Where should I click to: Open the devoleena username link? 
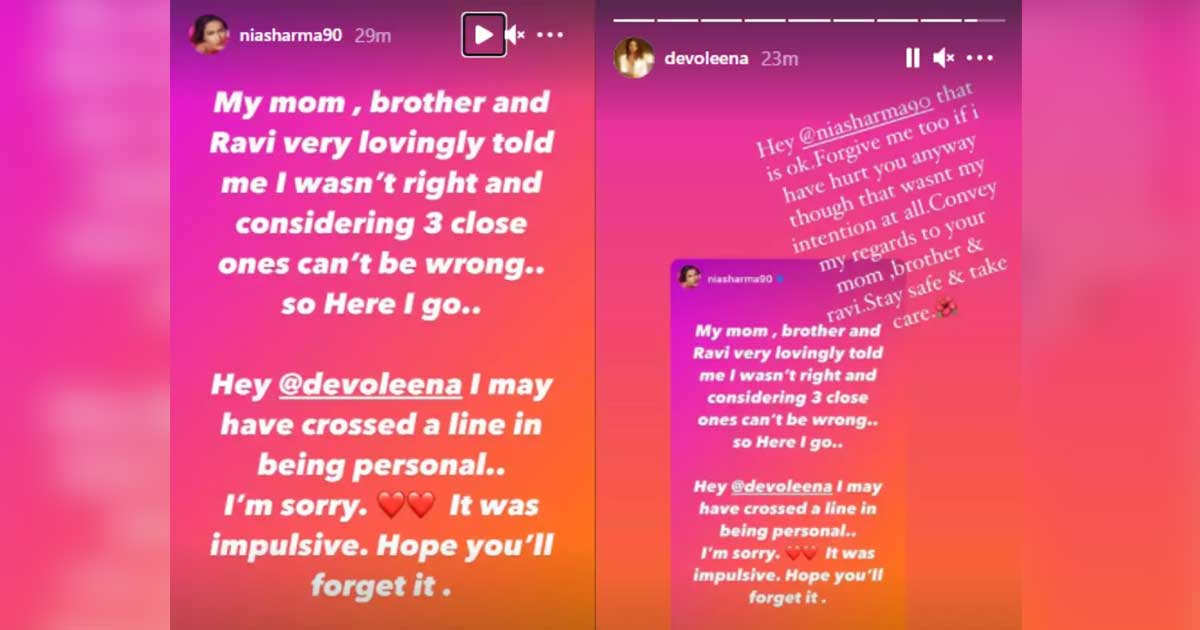(x=705, y=58)
